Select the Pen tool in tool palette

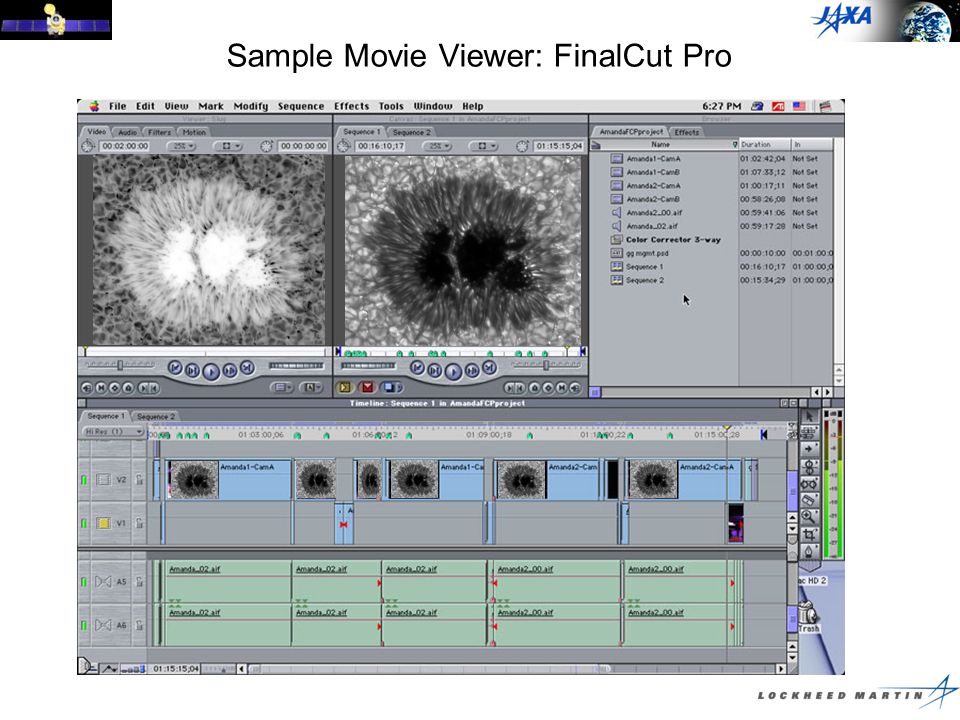[x=809, y=551]
